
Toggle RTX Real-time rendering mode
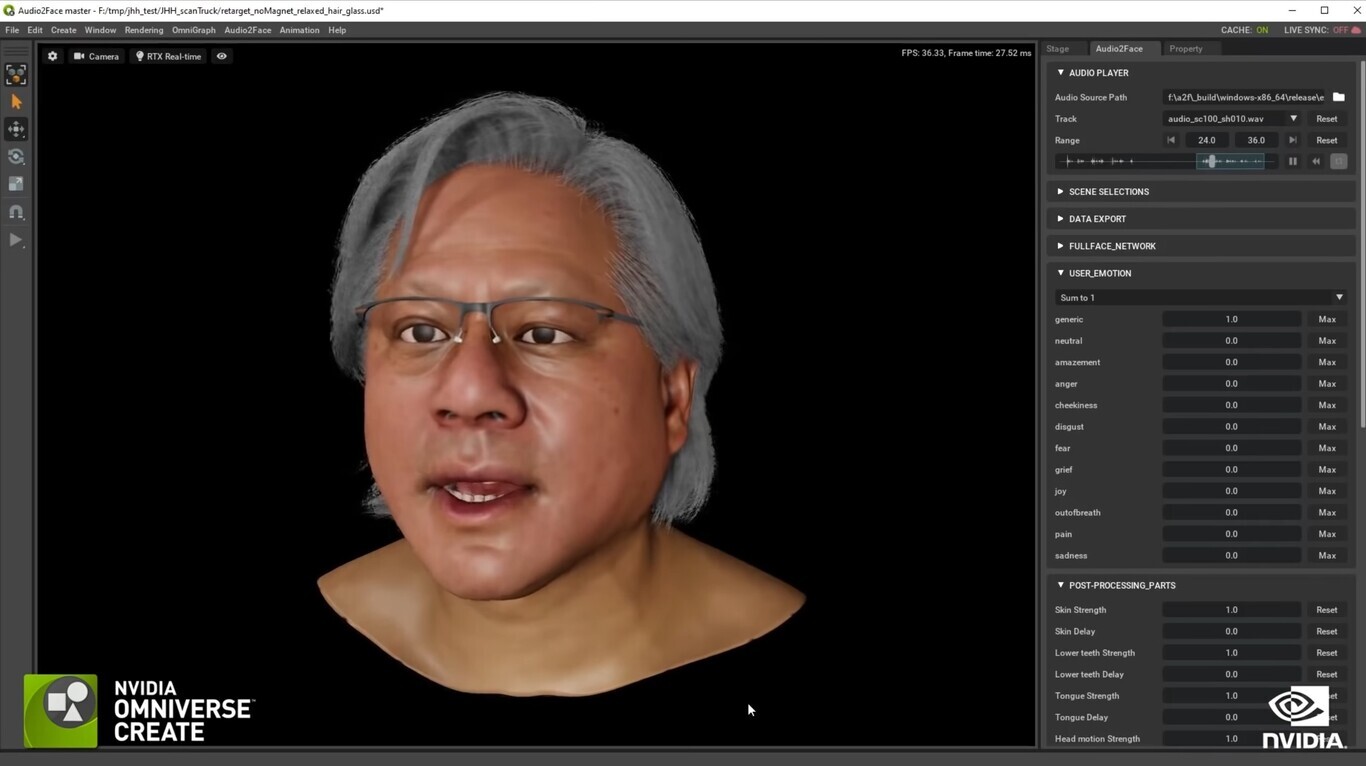coord(167,56)
